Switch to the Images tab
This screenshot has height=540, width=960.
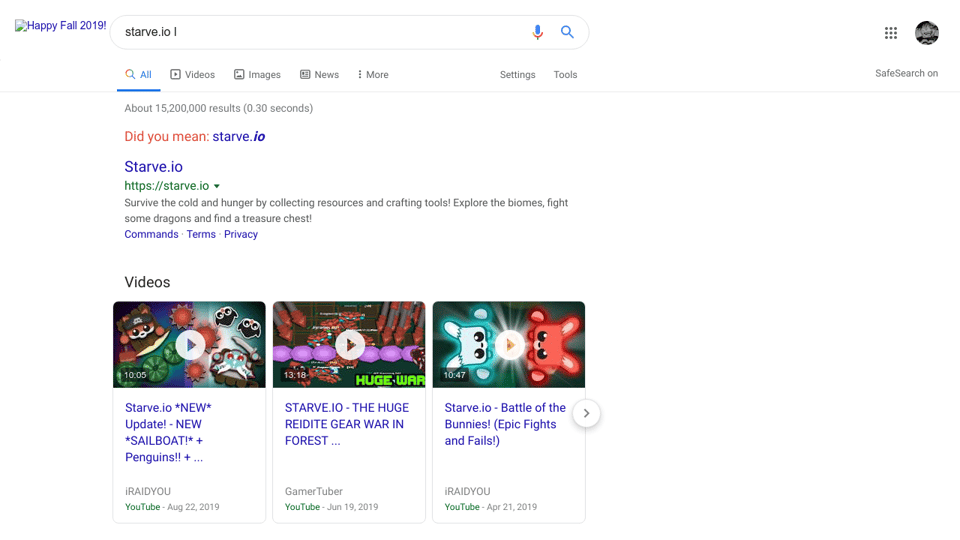257,75
